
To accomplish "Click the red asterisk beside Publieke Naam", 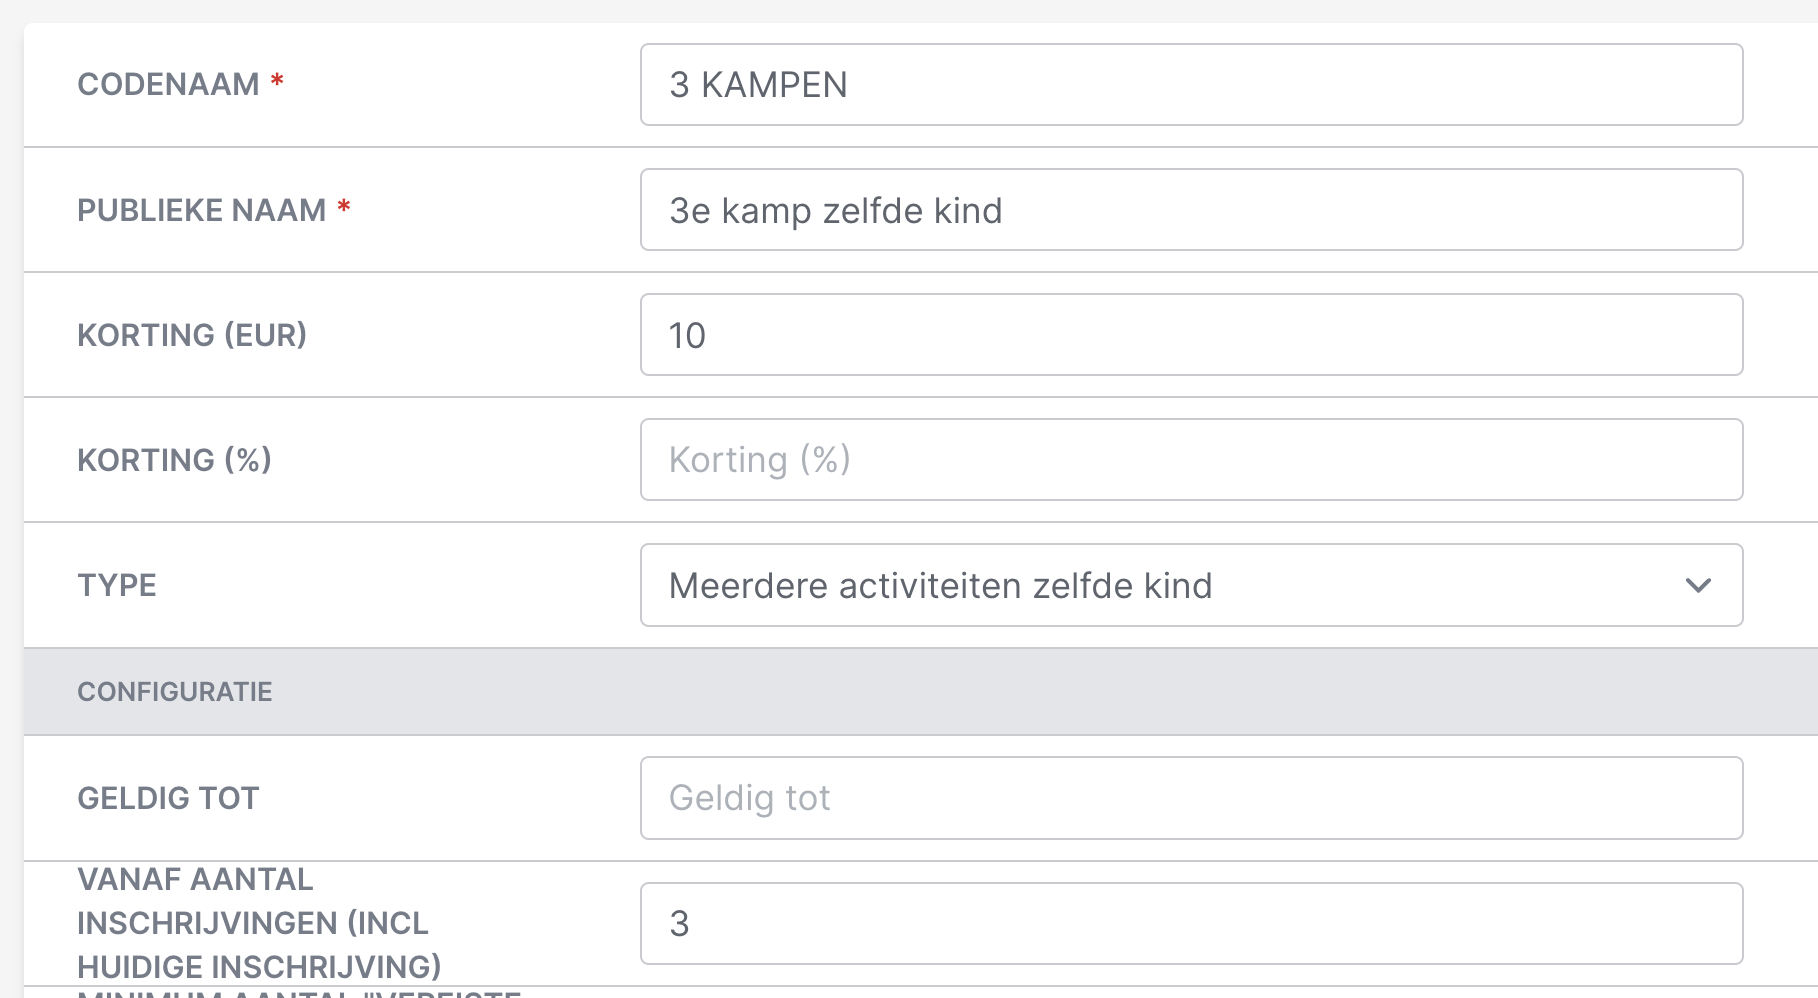I will pos(344,207).
